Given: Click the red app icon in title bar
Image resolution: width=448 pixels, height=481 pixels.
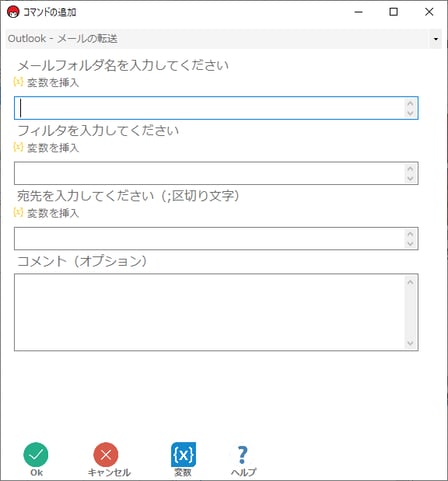Looking at the screenshot, I should pyautogui.click(x=13, y=12).
